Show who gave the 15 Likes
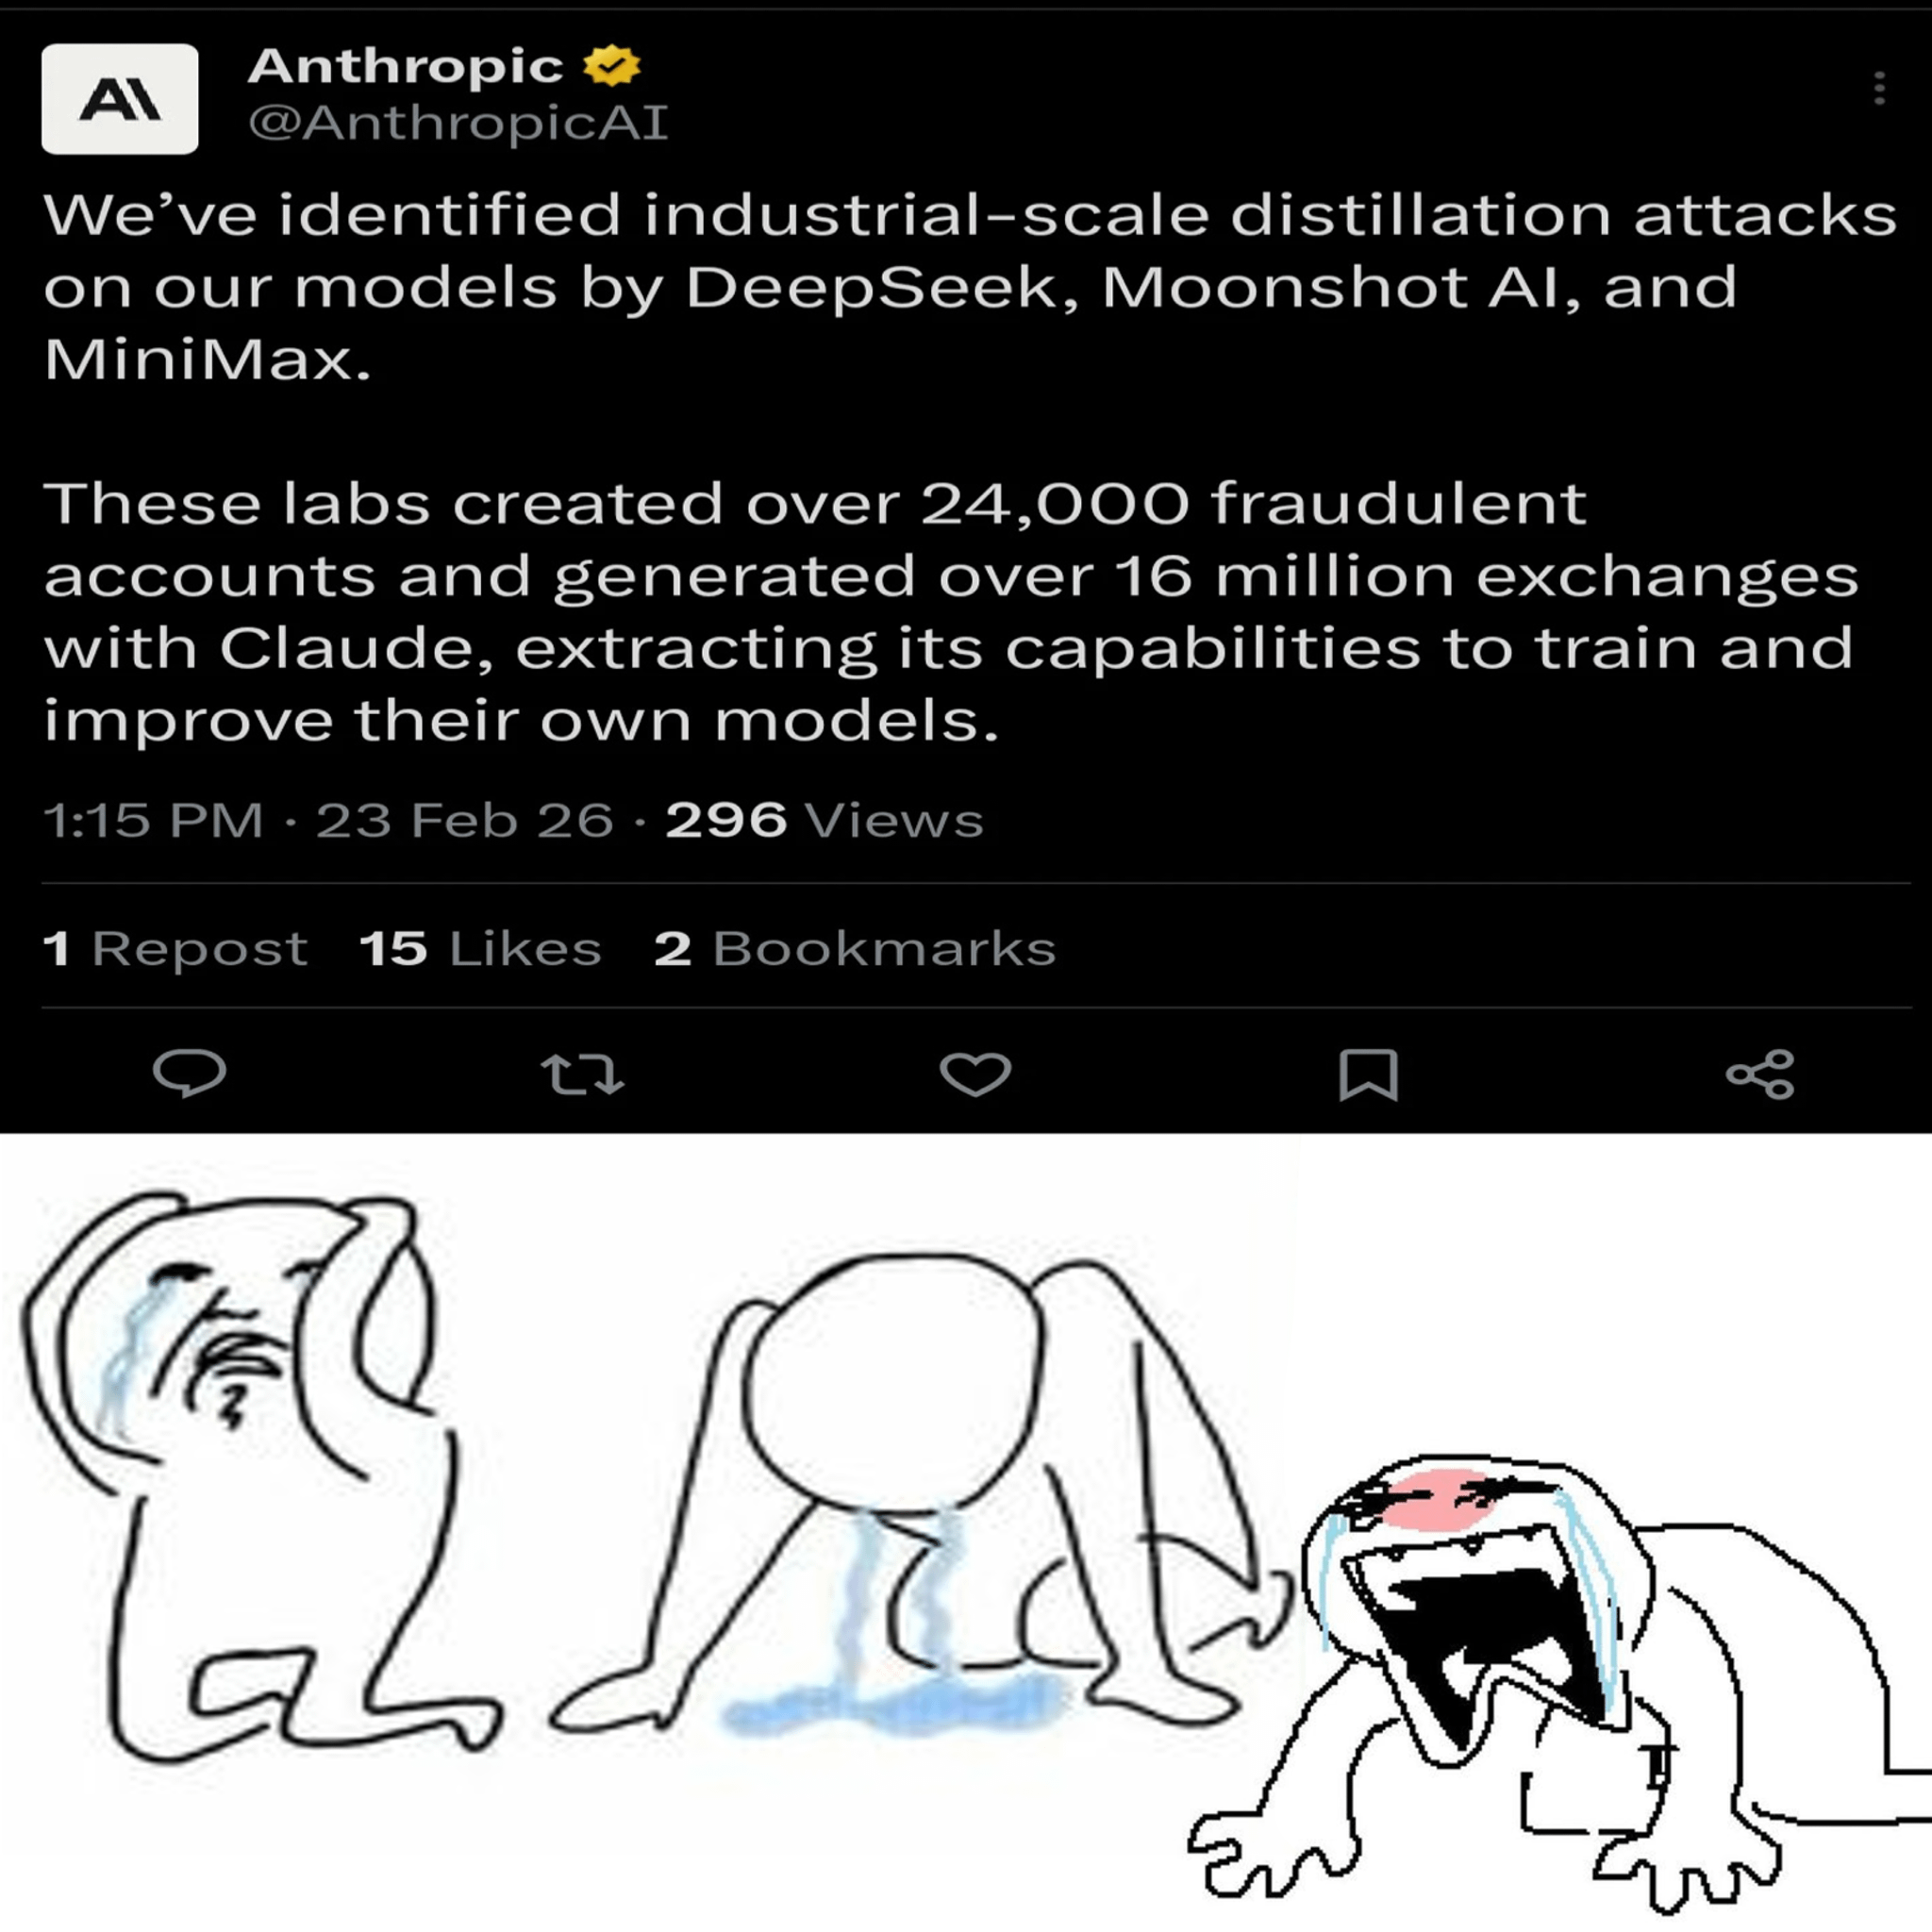Screen dimensions: 1932x1932 coord(480,948)
